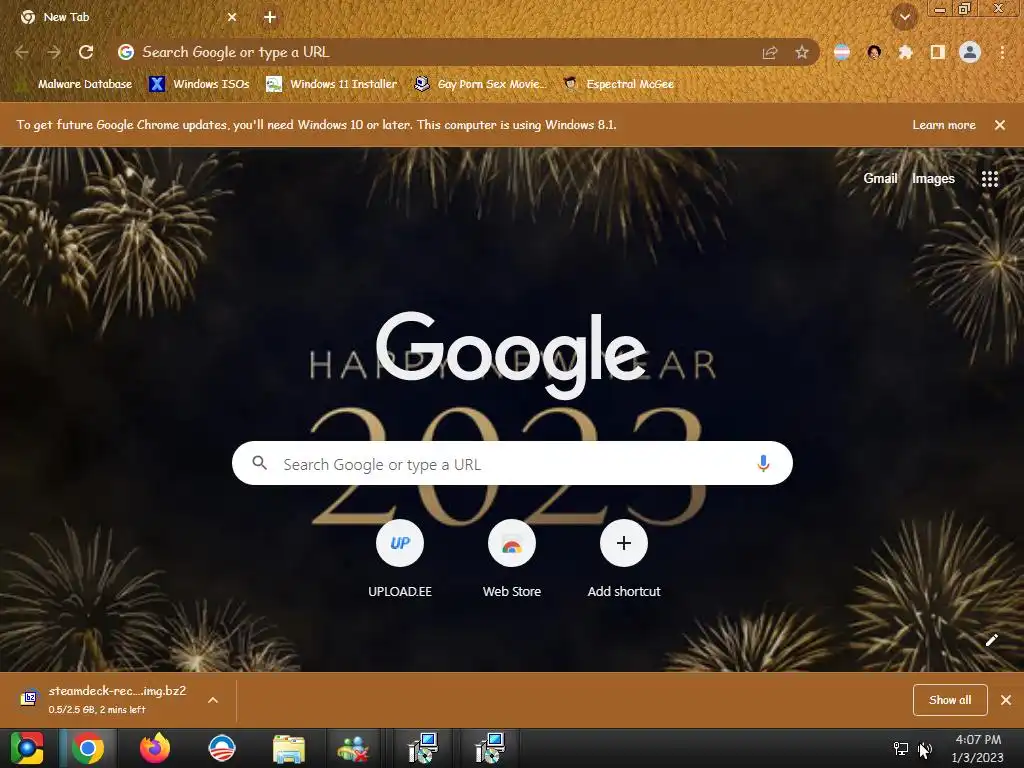Open the Obama-logo app on taskbar
Screen dimensions: 1024x768
pos(221,748)
